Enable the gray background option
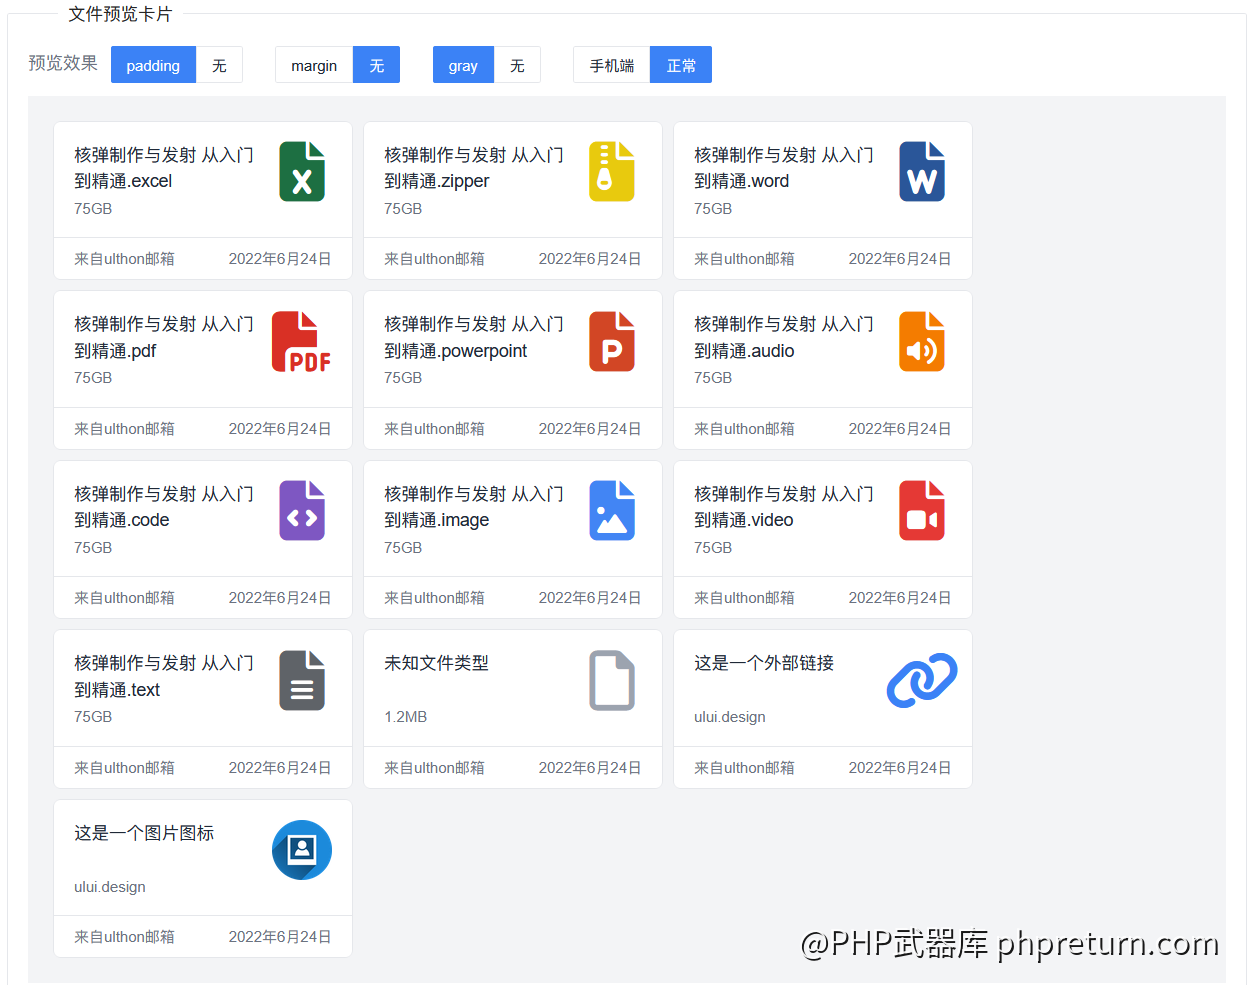The height and width of the screenshot is (985, 1250). click(463, 65)
